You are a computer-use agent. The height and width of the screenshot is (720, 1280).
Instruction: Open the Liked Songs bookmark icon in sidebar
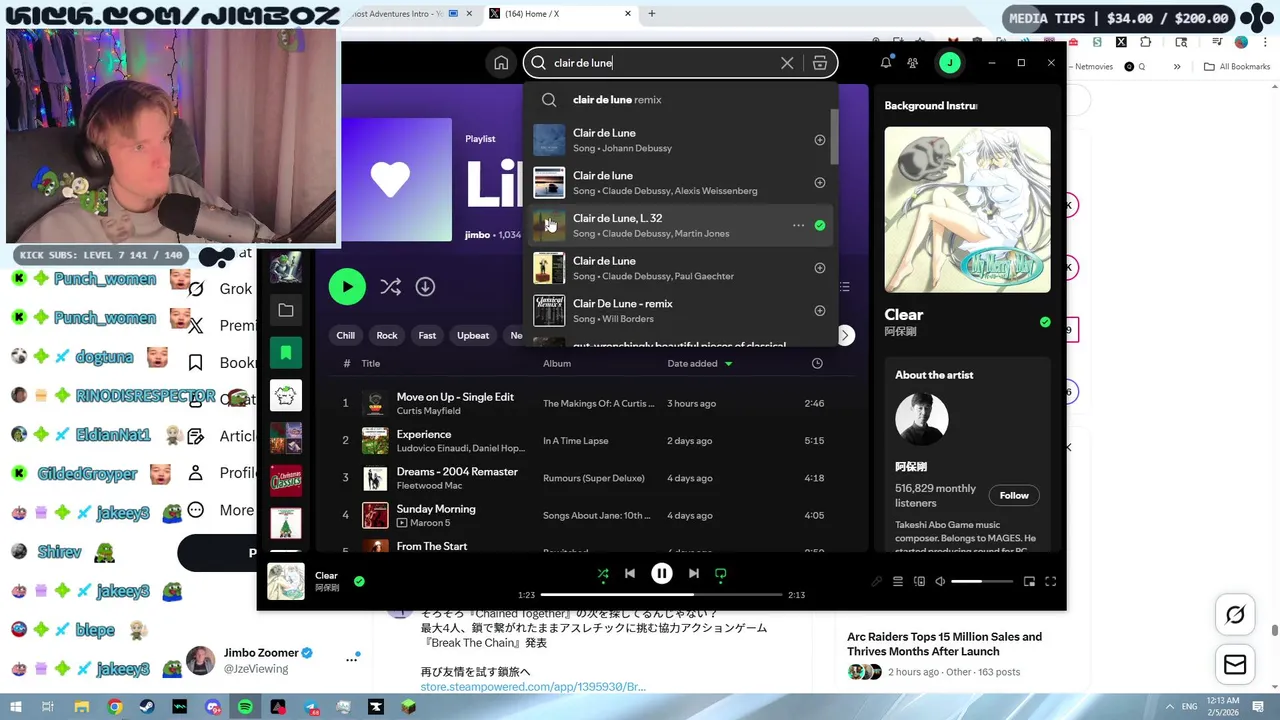pos(286,353)
